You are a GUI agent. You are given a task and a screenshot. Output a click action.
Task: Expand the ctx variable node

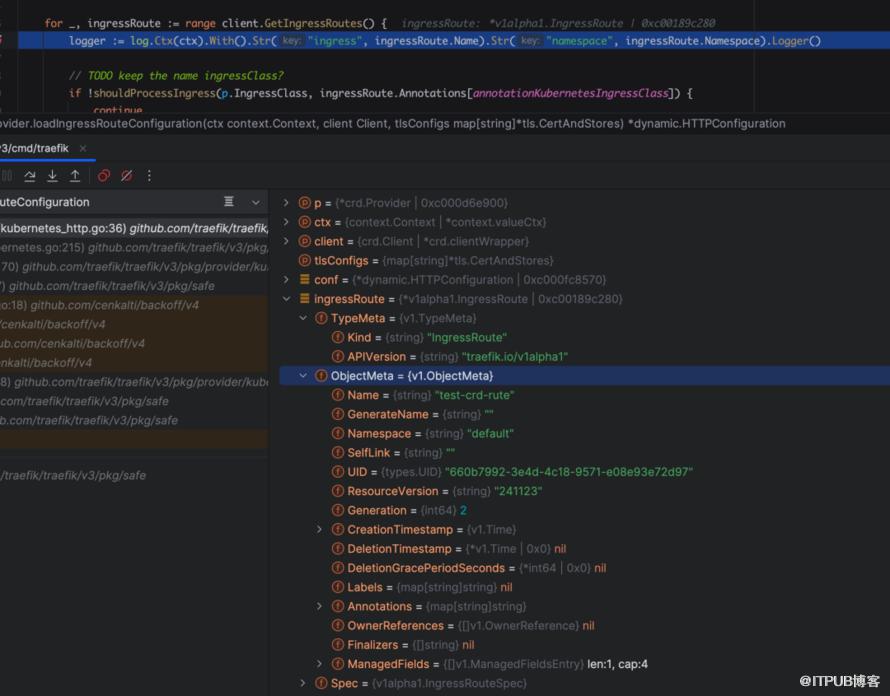pyautogui.click(x=286, y=222)
